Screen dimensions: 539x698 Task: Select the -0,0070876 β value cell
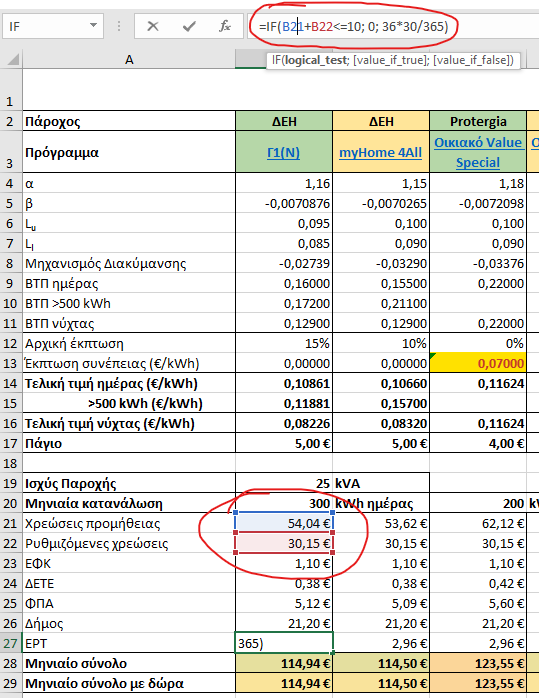pos(284,203)
